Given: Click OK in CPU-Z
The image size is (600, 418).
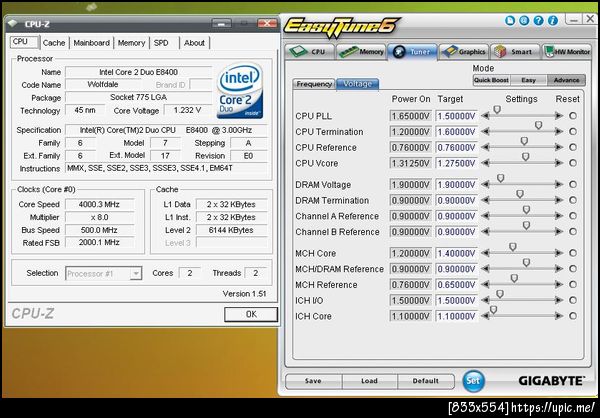Looking at the screenshot, I should [x=251, y=314].
